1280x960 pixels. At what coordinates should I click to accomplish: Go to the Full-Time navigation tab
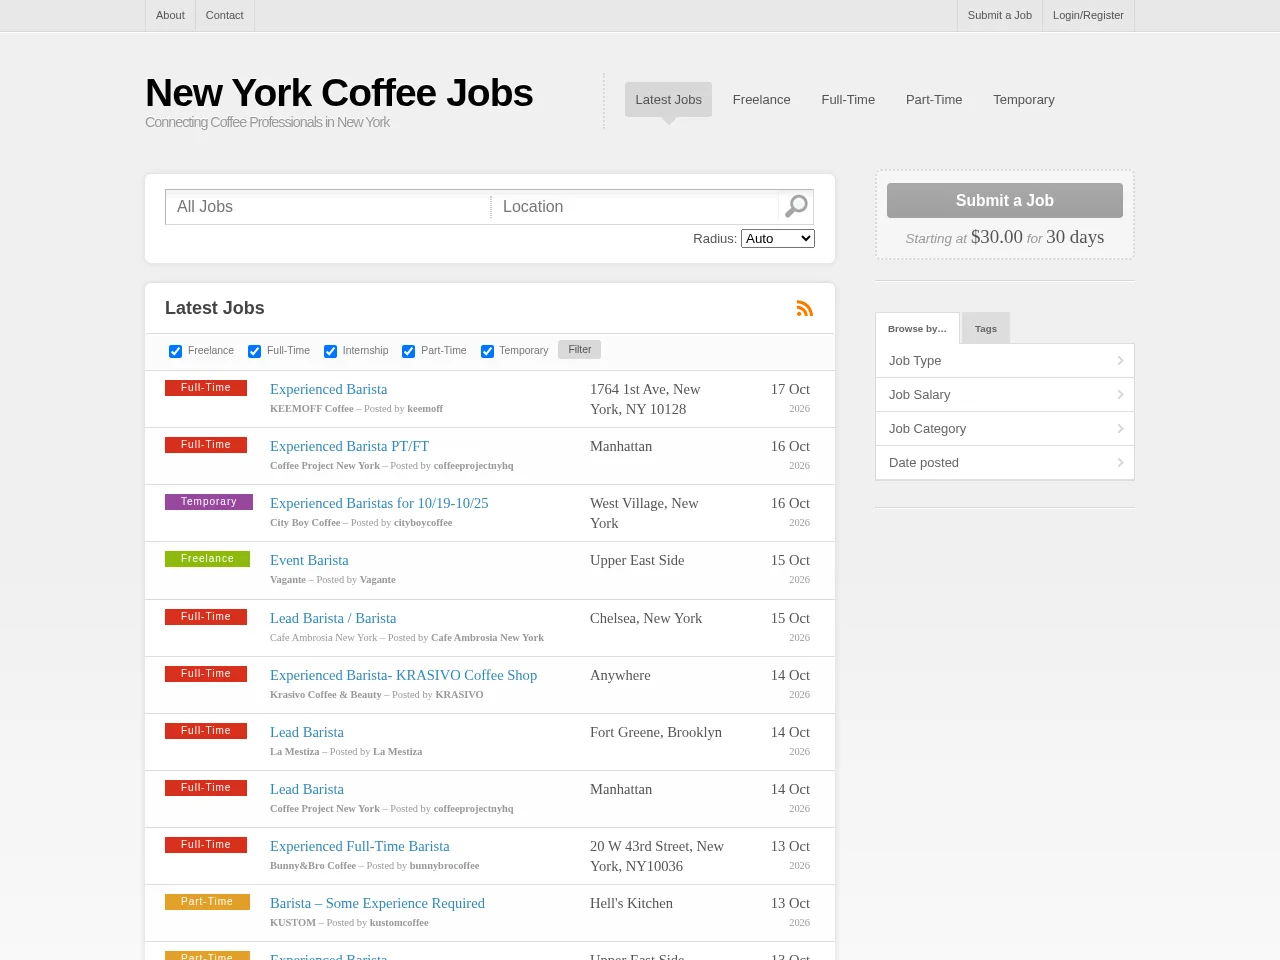click(x=848, y=99)
